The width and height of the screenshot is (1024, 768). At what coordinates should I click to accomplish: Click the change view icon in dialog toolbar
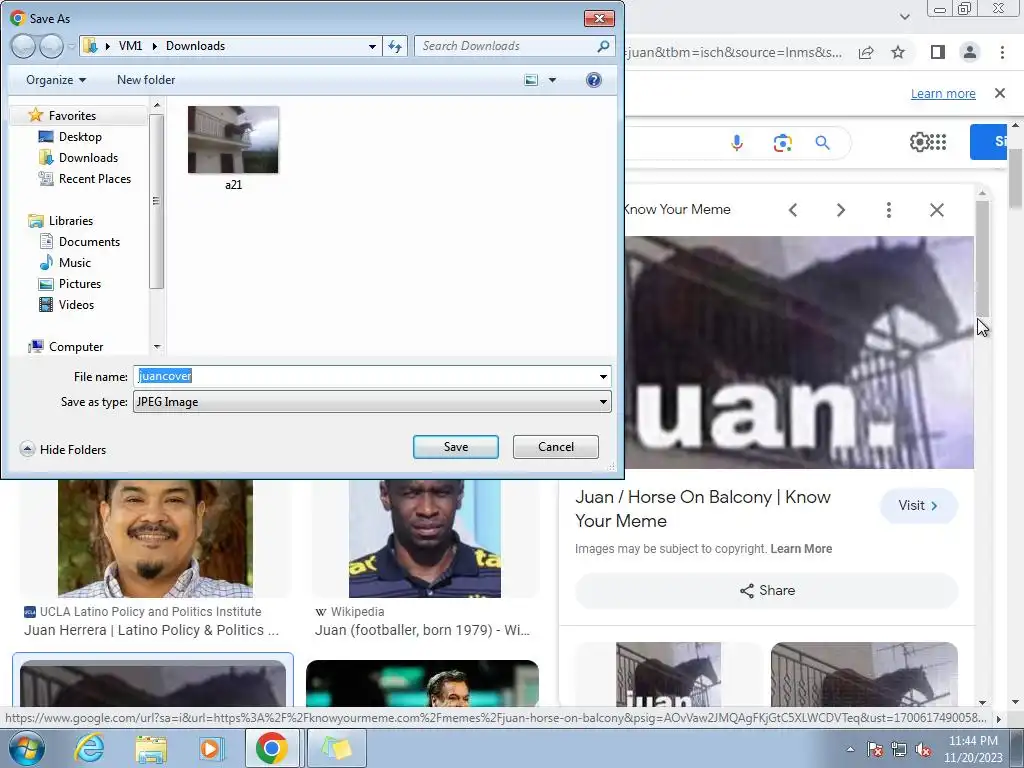pyautogui.click(x=532, y=80)
